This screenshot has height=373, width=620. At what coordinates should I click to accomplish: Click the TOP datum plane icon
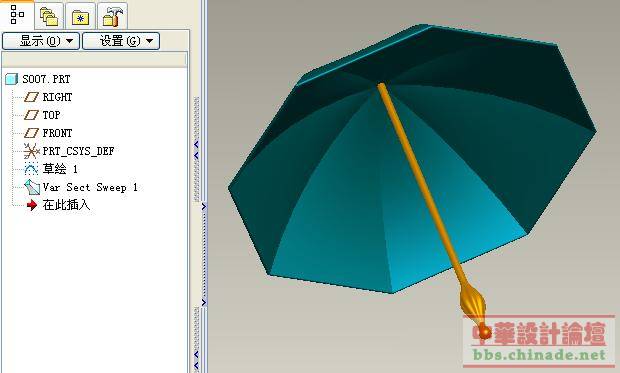click(31, 115)
